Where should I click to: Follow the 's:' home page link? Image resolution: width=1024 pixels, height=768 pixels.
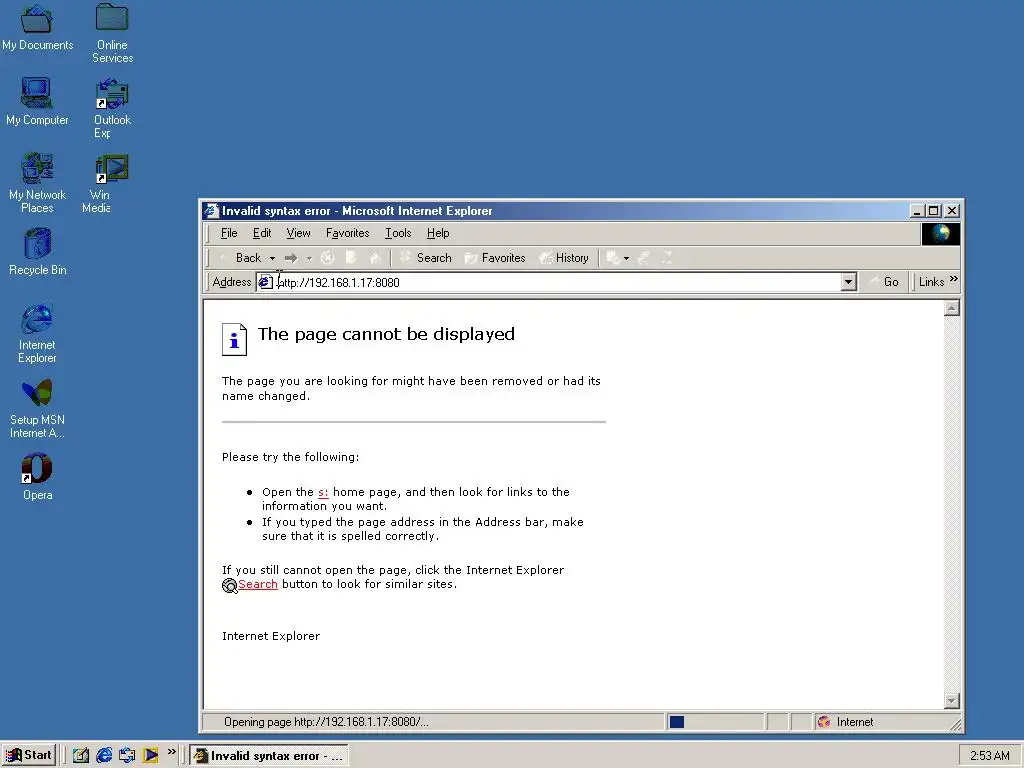(x=323, y=492)
